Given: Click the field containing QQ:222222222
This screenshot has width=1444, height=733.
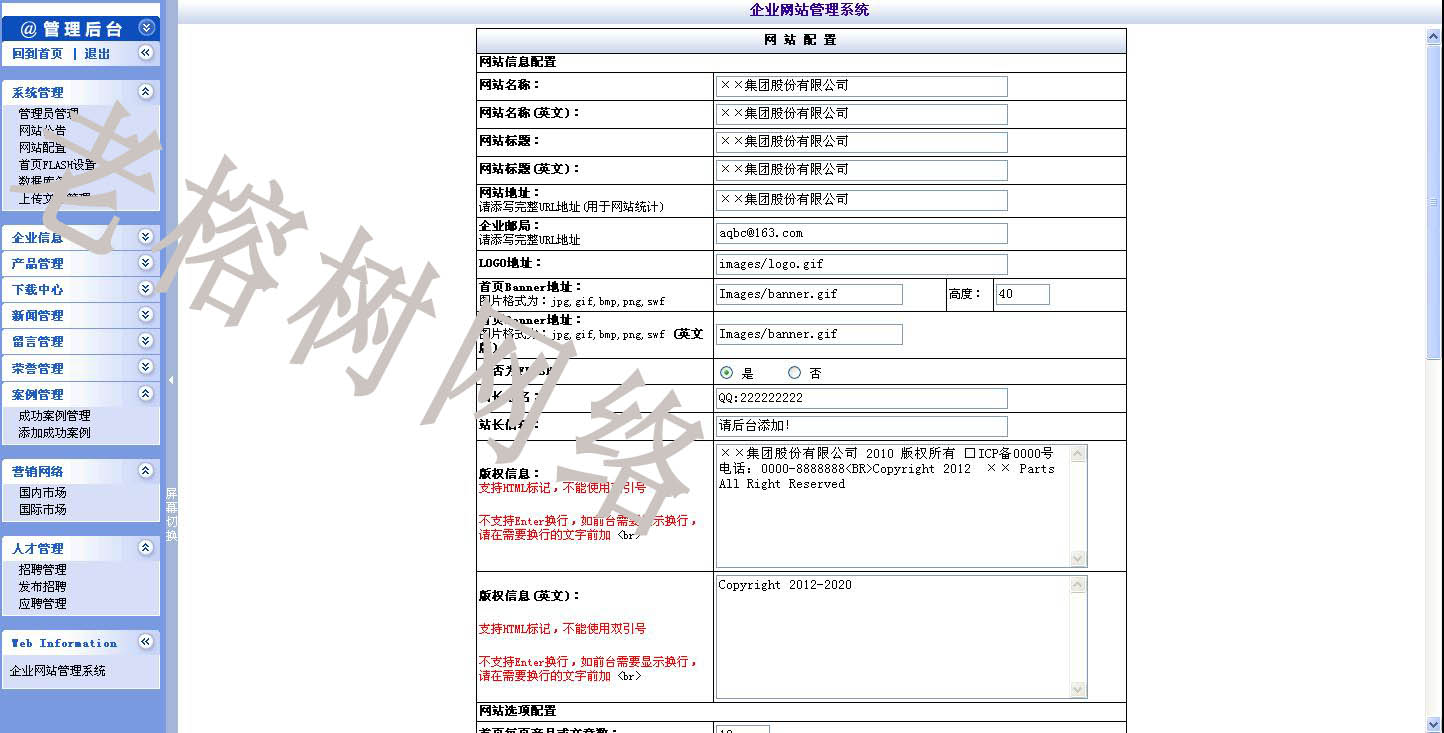Looking at the screenshot, I should (x=861, y=398).
